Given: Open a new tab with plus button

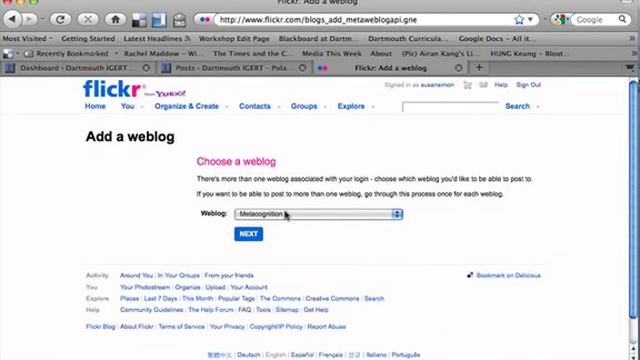Looking at the screenshot, I should point(479,68).
